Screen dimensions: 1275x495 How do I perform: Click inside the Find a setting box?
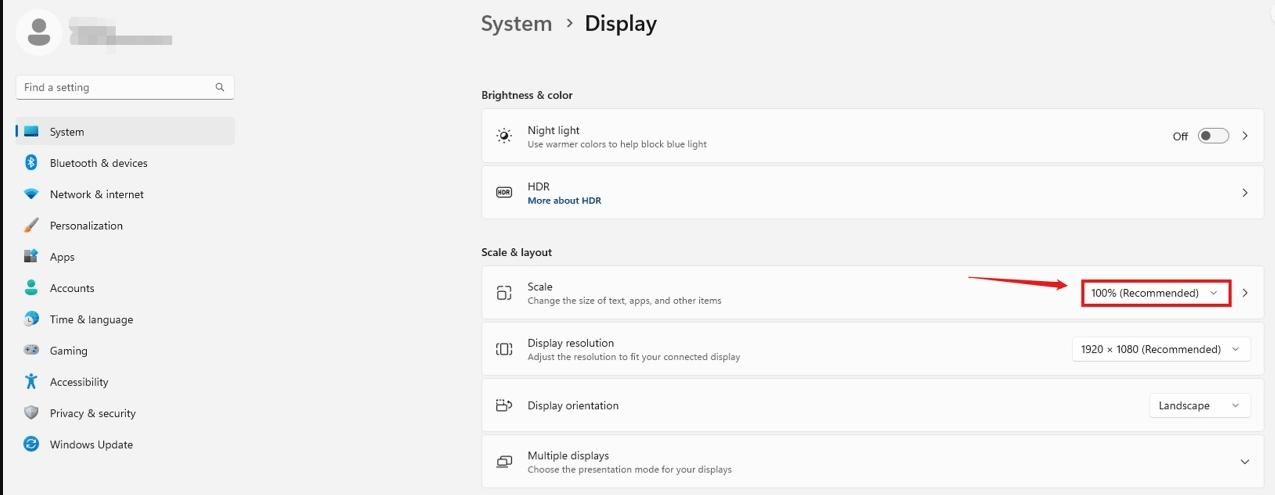125,87
